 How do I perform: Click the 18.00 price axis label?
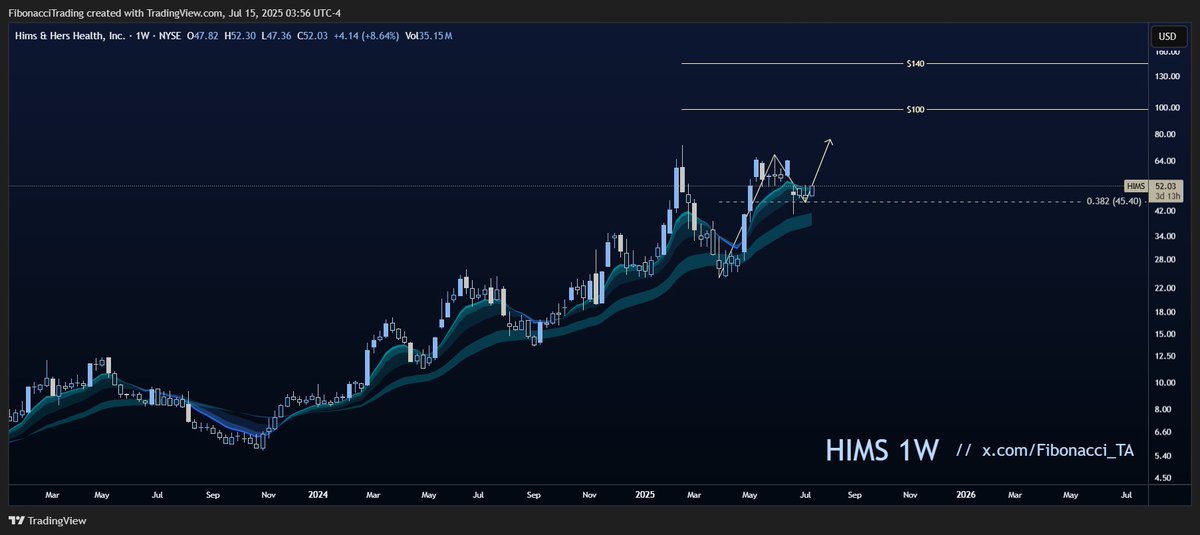pos(1165,312)
